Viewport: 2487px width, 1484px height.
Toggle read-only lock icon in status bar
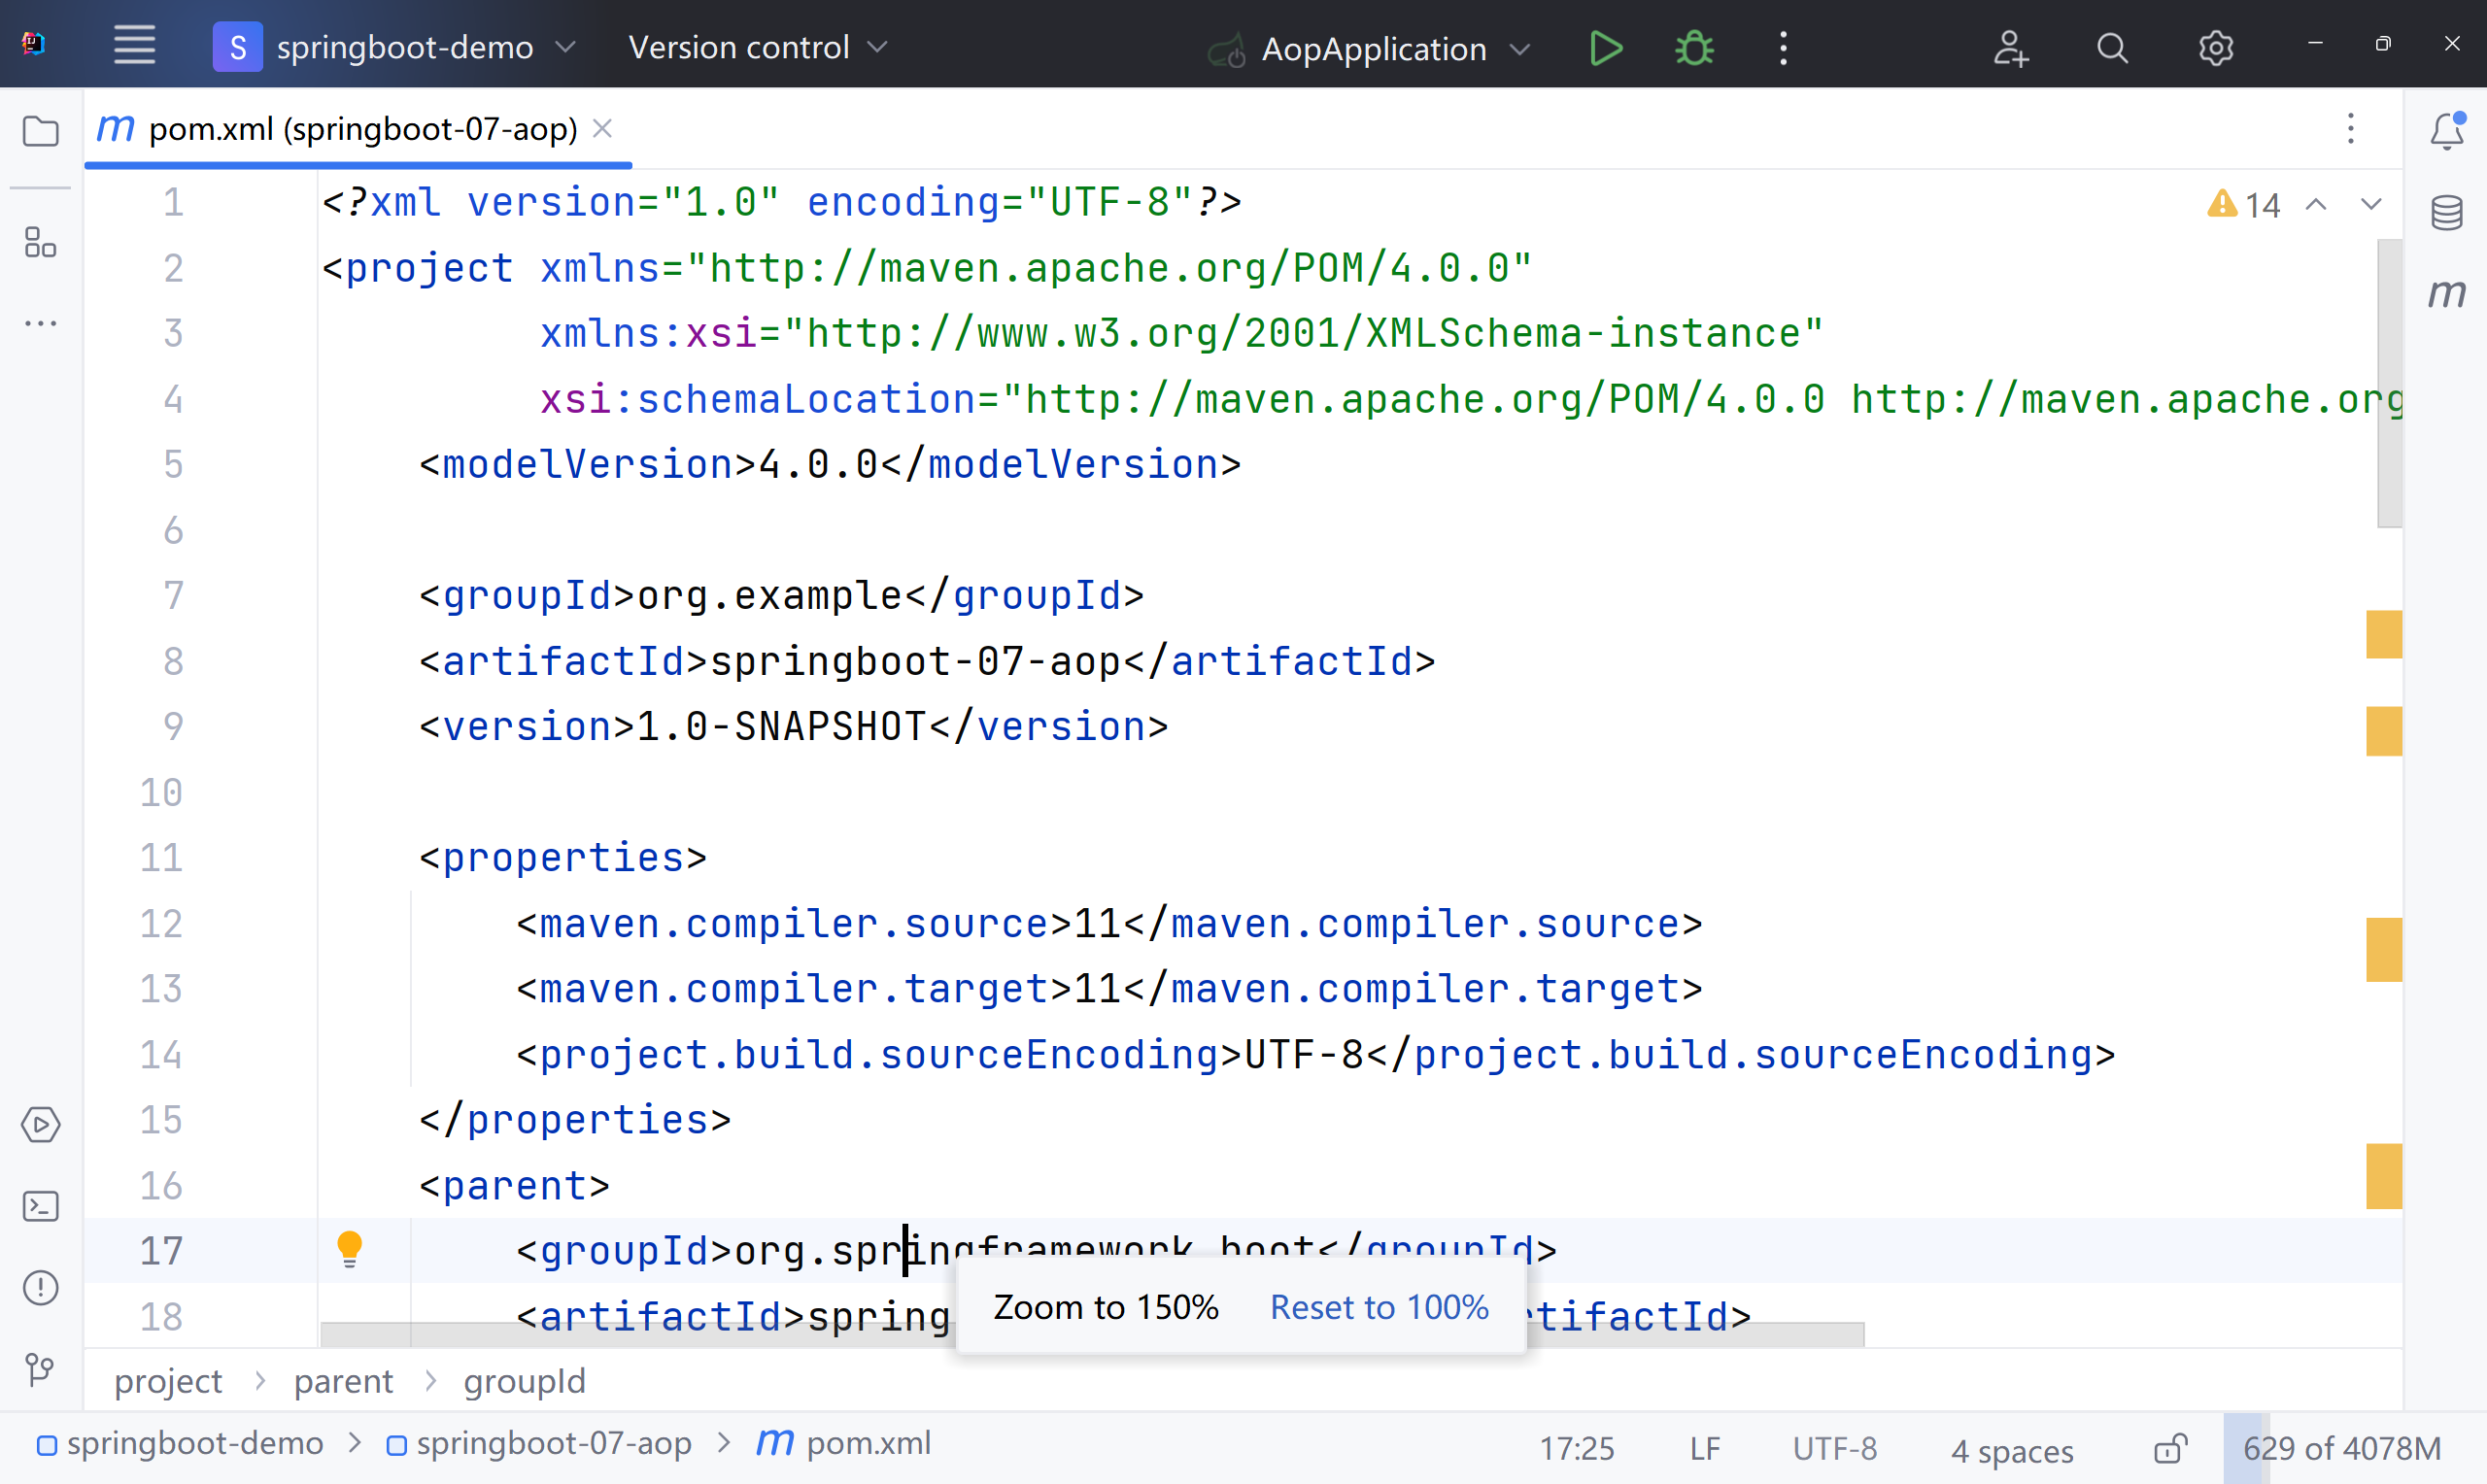tap(2170, 1448)
